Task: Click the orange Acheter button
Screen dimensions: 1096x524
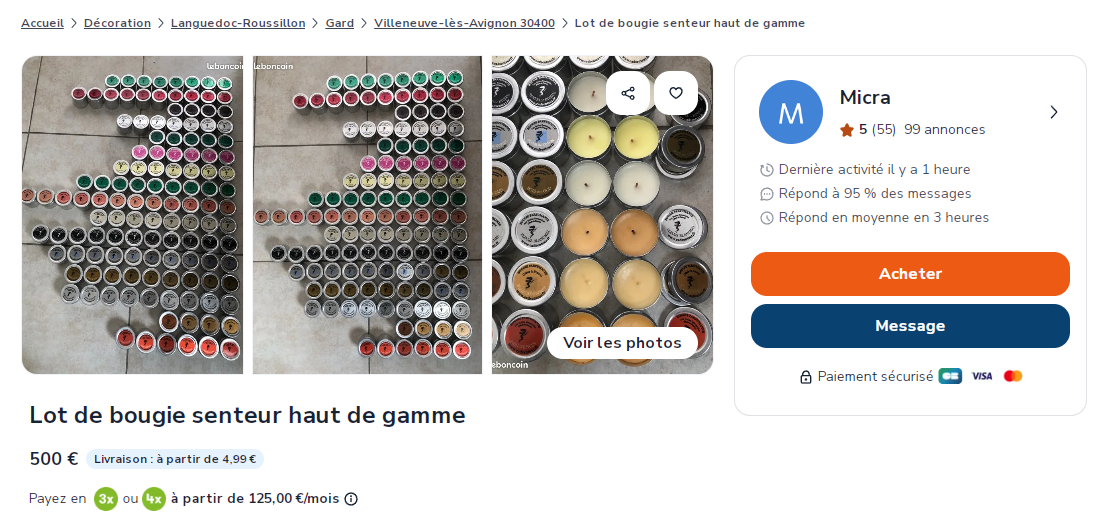Action: pos(910,274)
